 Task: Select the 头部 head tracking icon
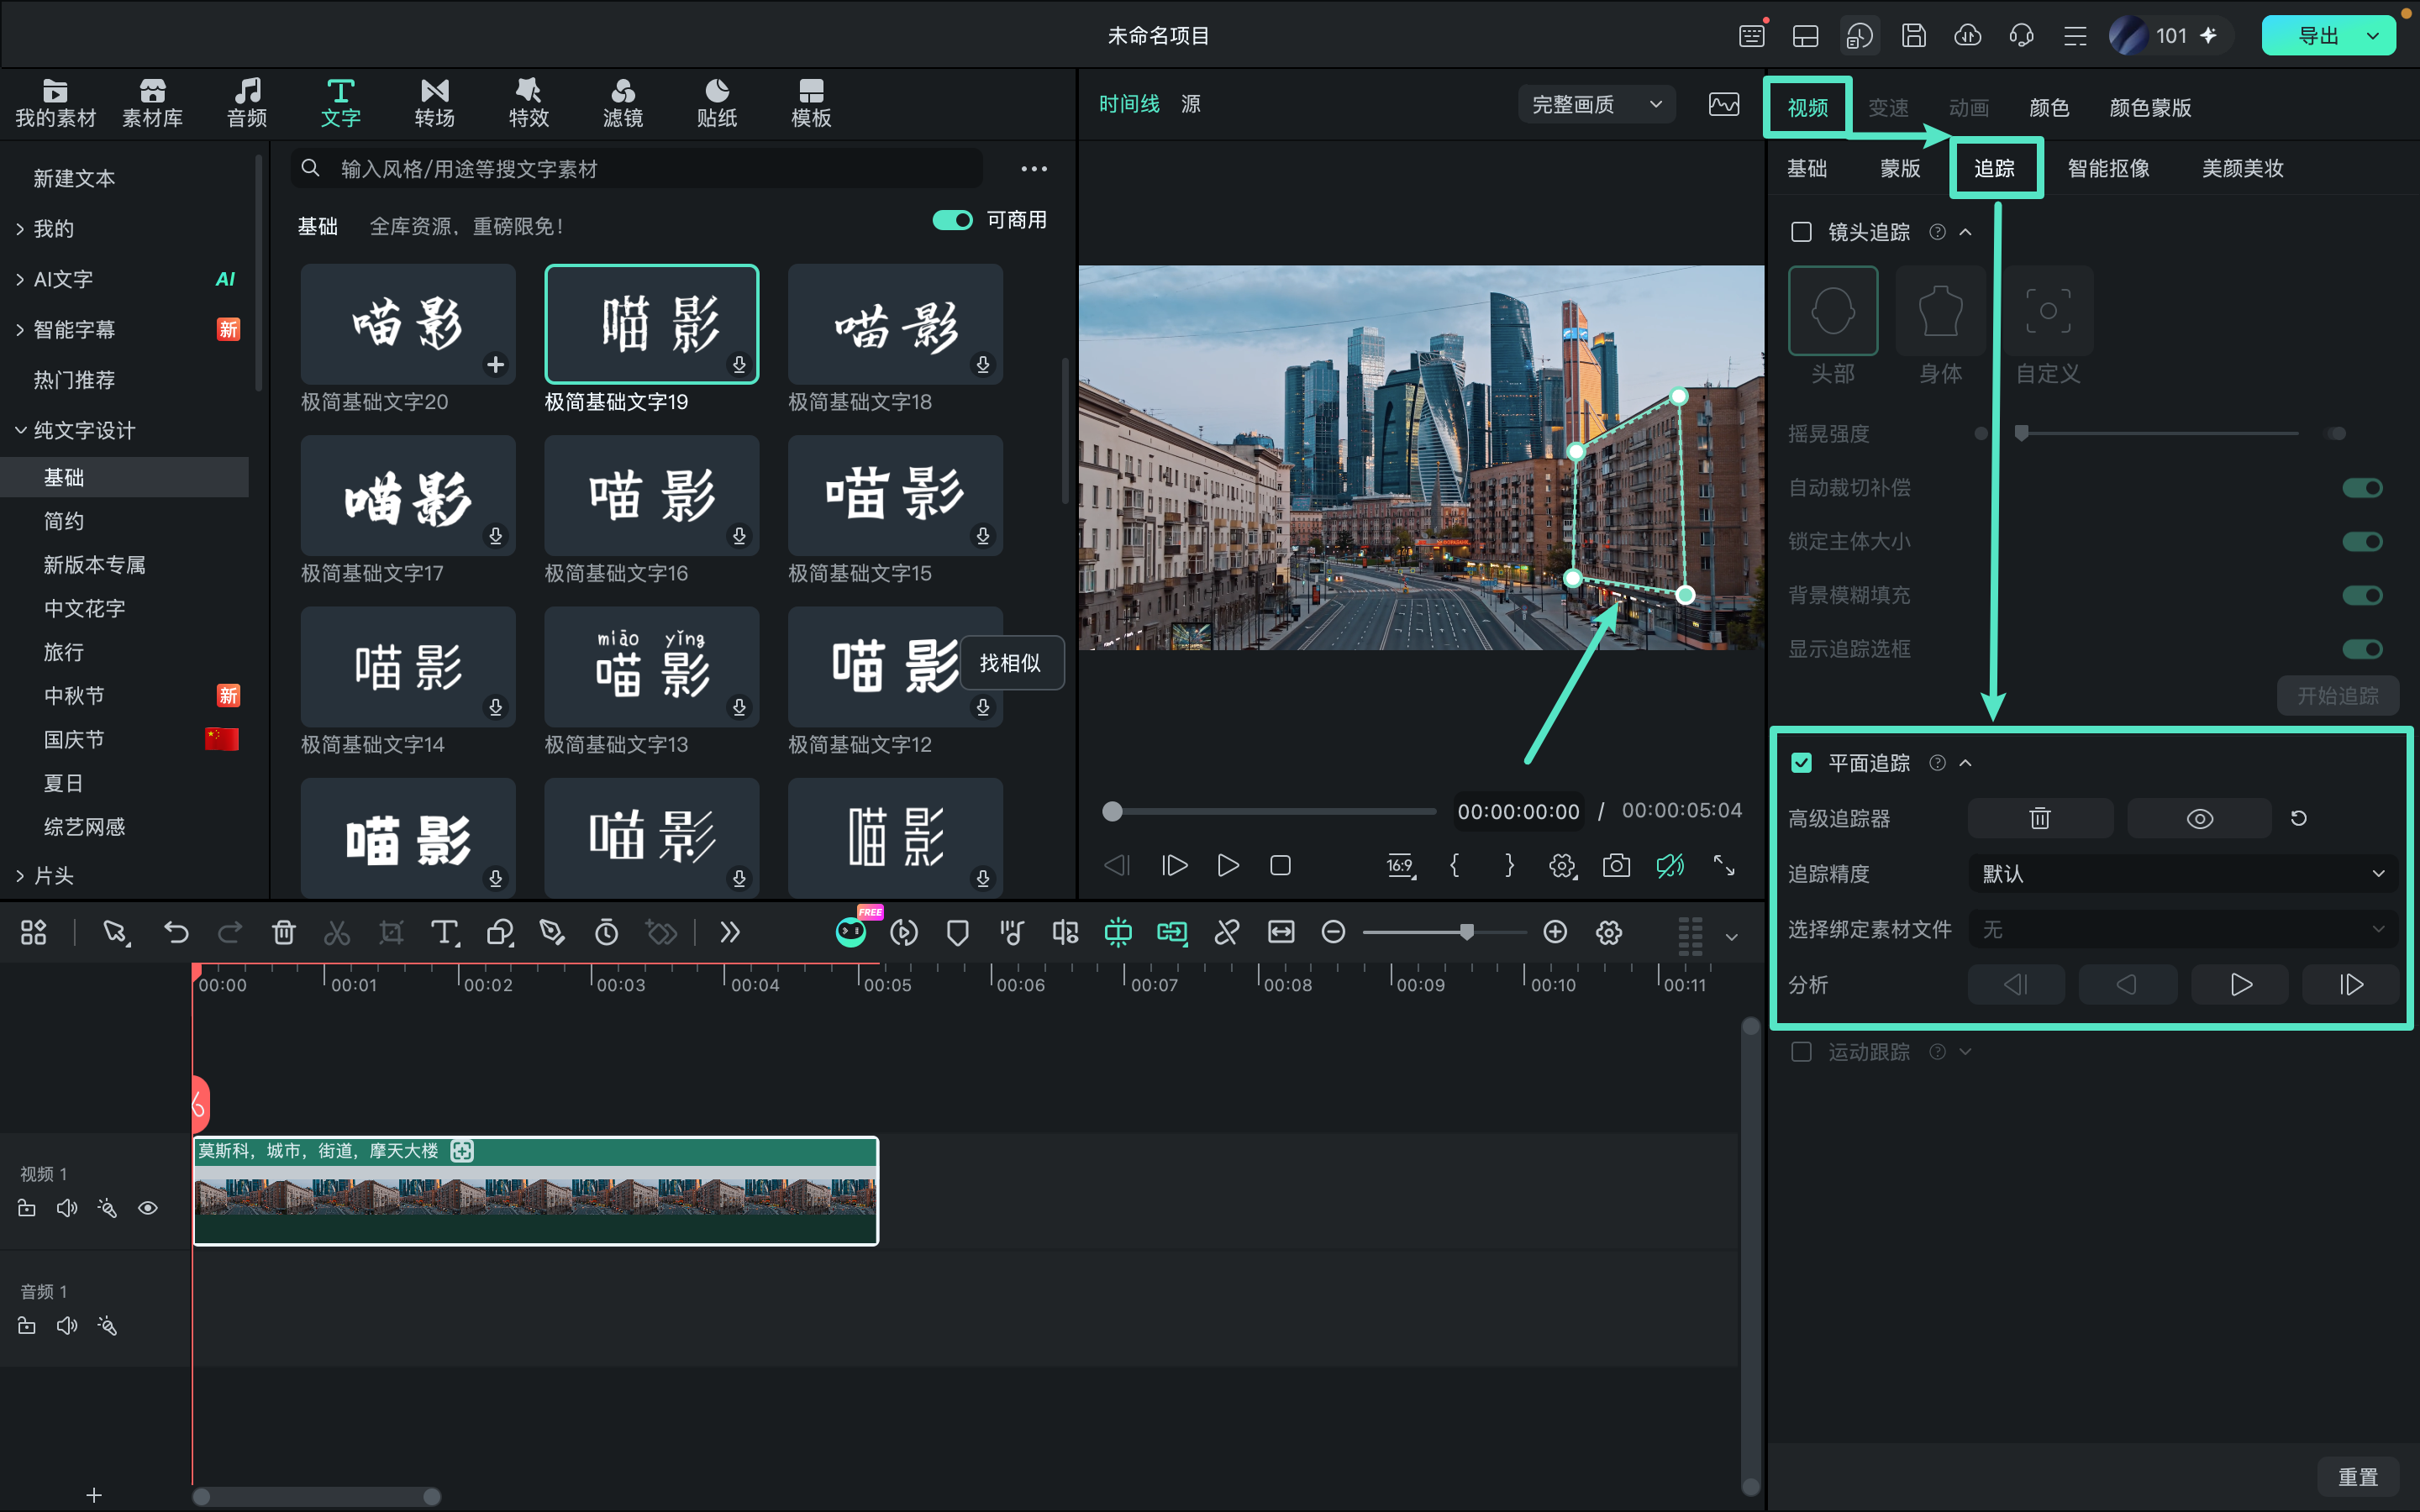(x=1833, y=310)
